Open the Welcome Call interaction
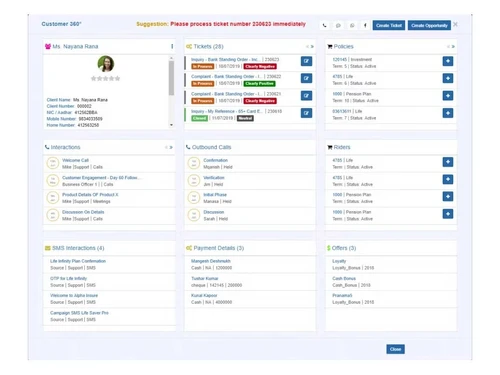 coord(75,160)
